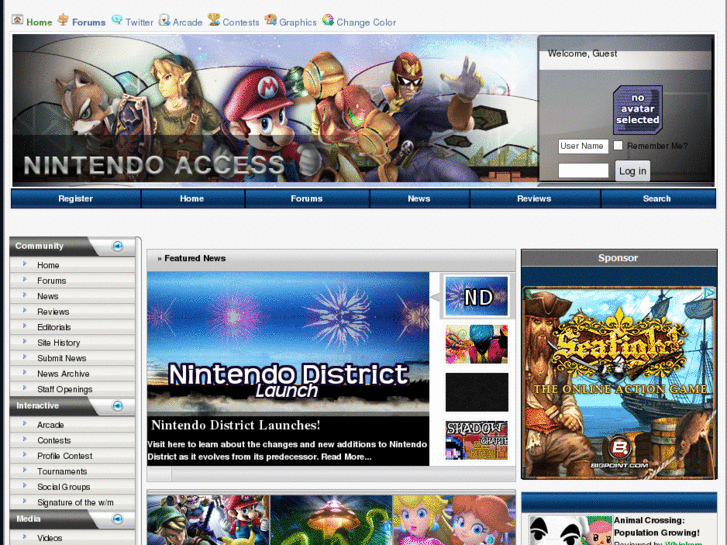The image size is (727, 545).
Task: Click the User Name input field
Action: point(583,146)
